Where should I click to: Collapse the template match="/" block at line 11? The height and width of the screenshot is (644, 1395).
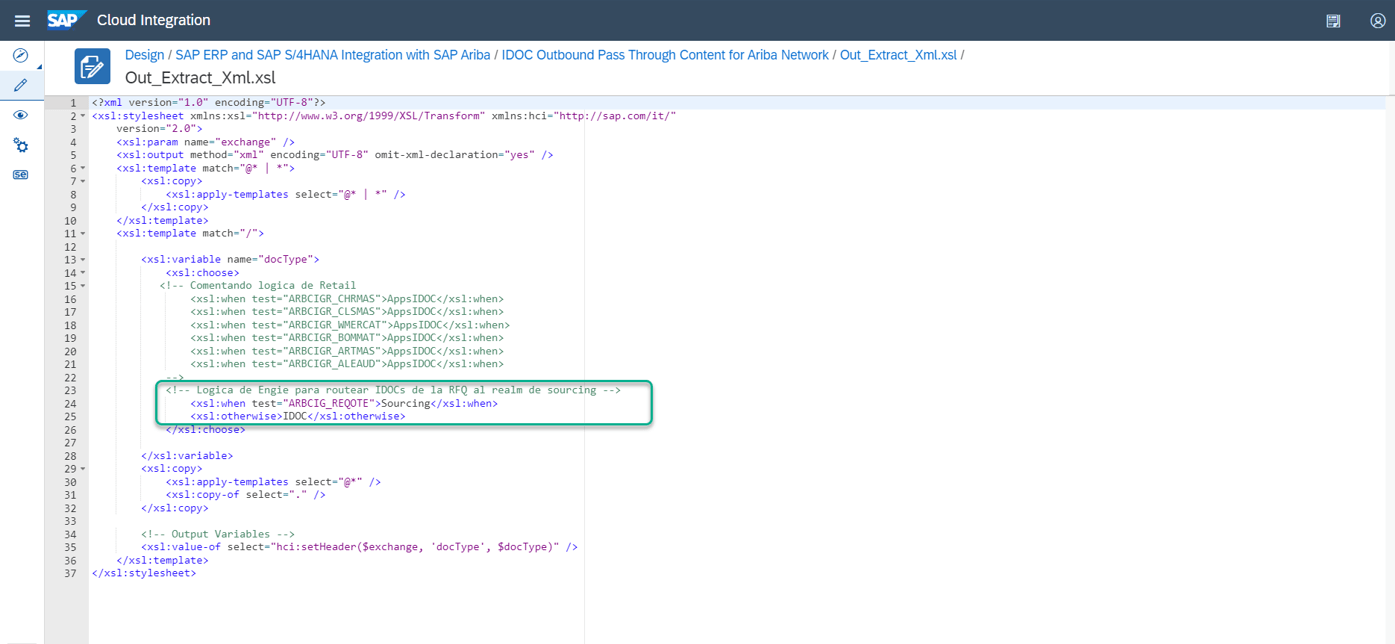pos(83,233)
